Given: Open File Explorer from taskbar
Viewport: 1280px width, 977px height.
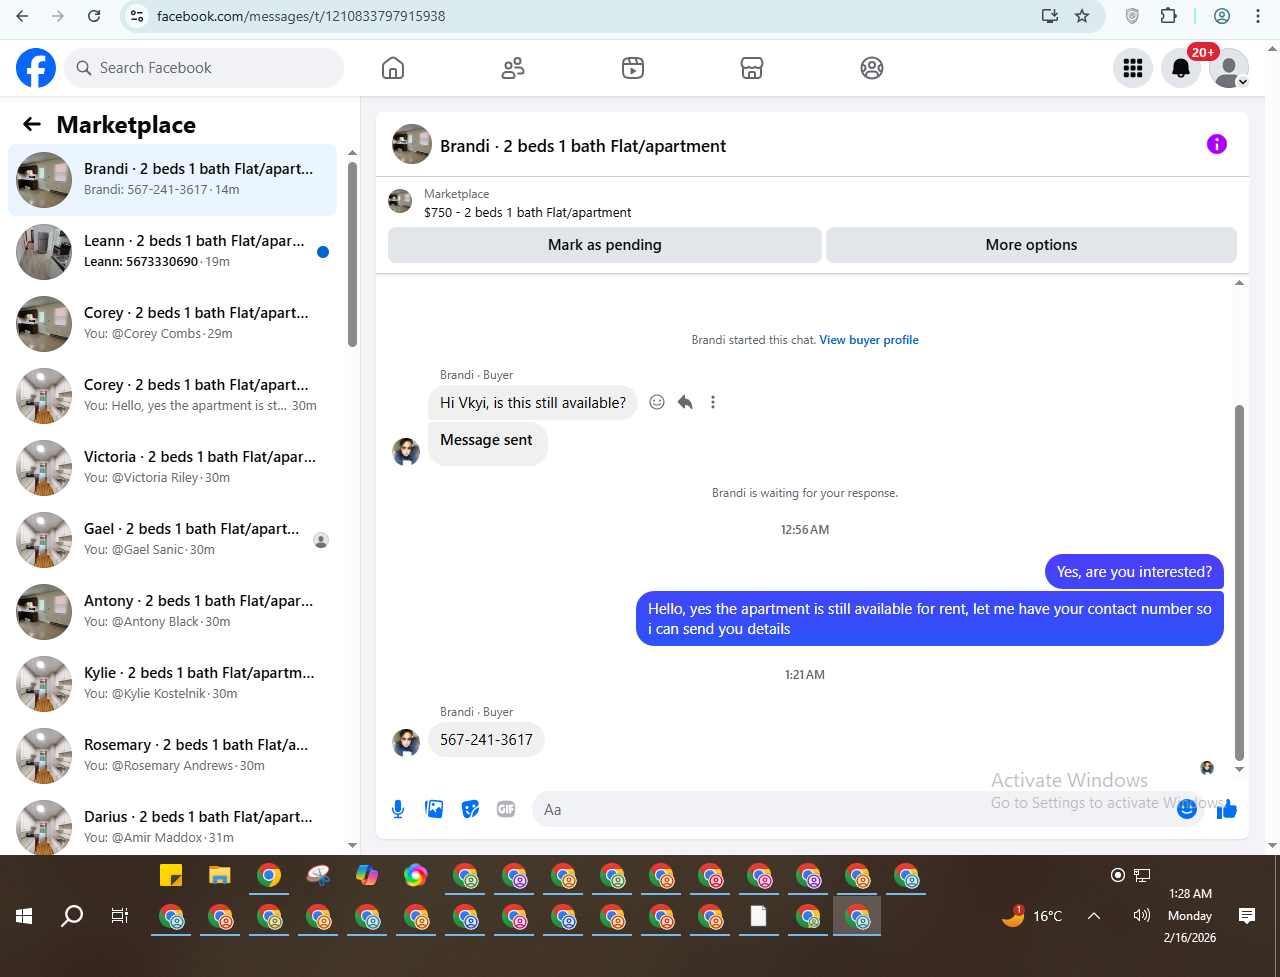Looking at the screenshot, I should click(x=220, y=875).
